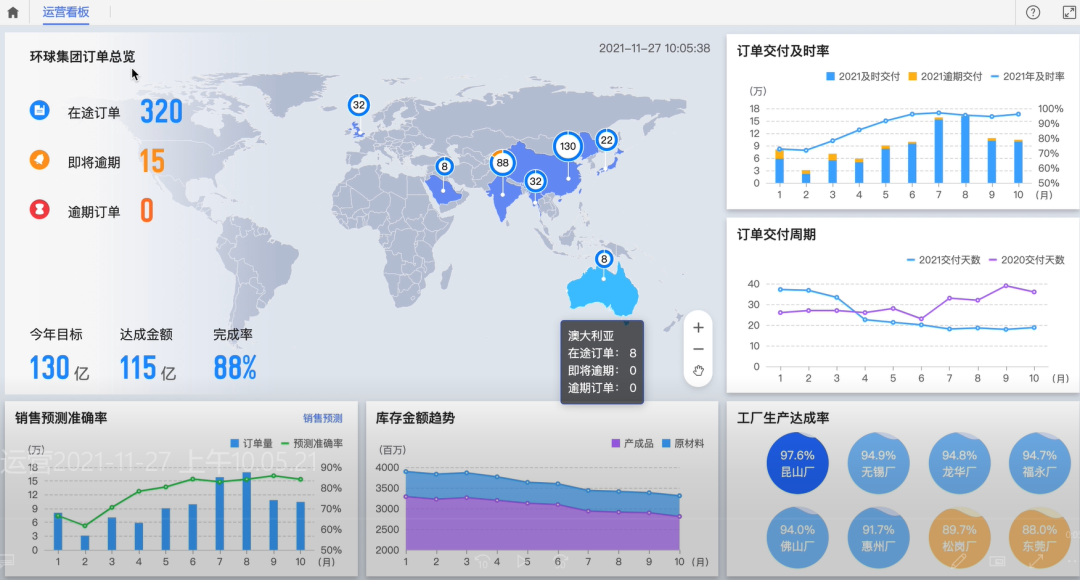Toggle the 产成品 purple legend swatch
This screenshot has width=1080, height=580.
tap(631, 443)
